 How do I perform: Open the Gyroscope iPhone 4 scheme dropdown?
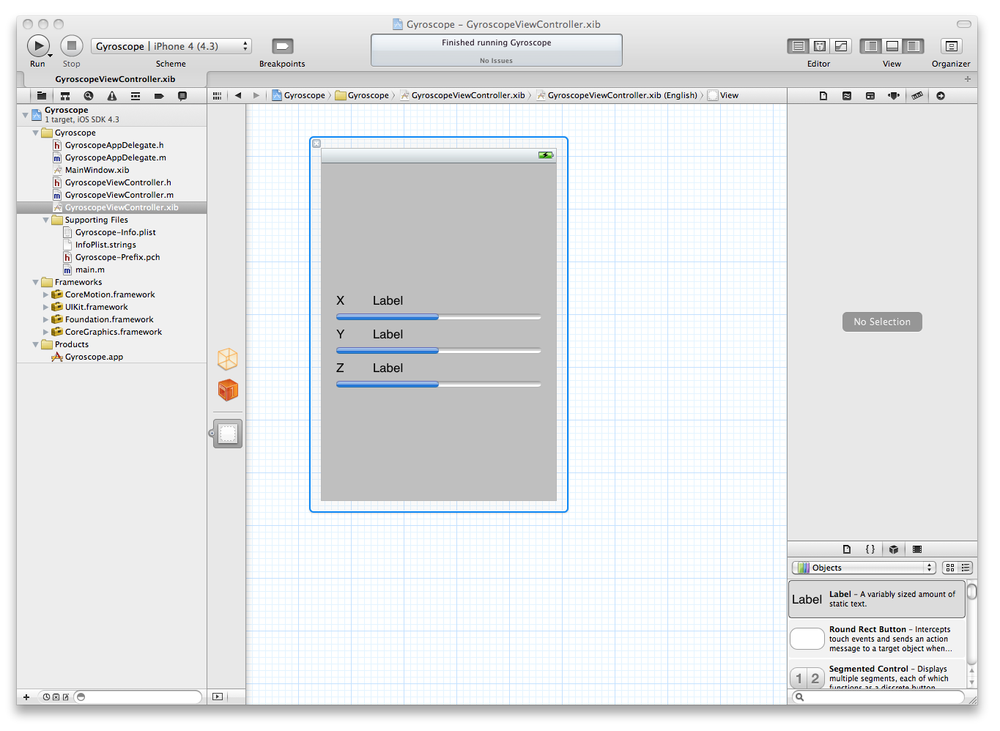171,46
